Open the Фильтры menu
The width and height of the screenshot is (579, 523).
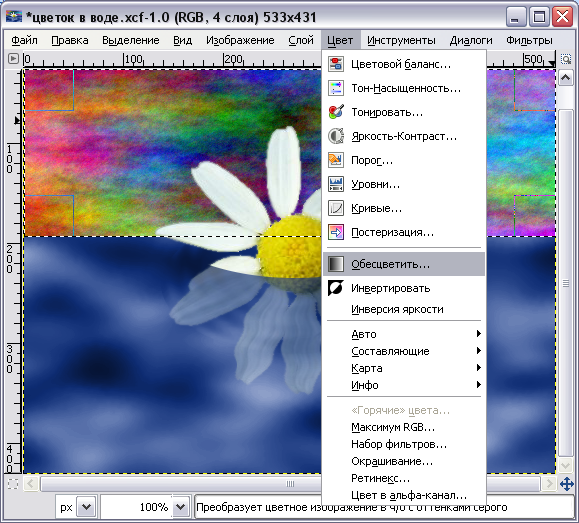pos(529,40)
